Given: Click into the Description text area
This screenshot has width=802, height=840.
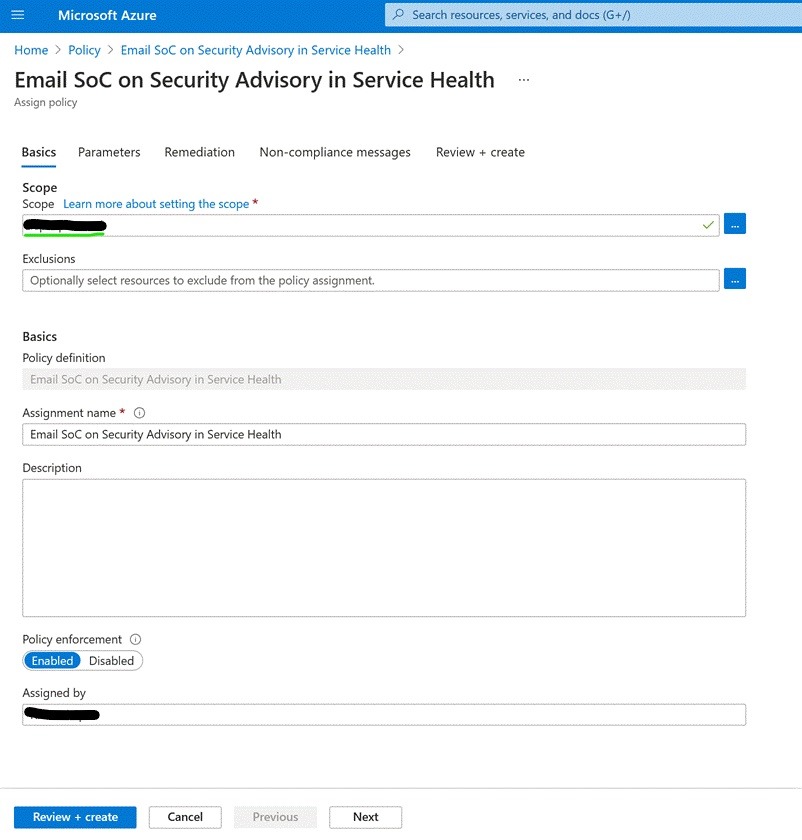Looking at the screenshot, I should 384,547.
